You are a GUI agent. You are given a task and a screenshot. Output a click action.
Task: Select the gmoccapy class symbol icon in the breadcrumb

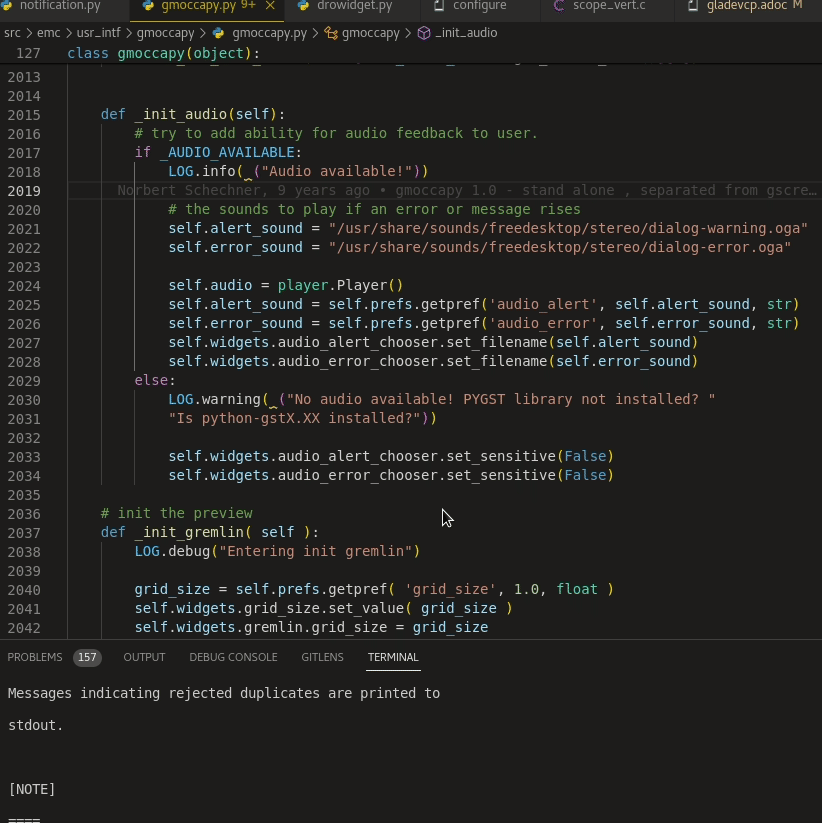(329, 33)
